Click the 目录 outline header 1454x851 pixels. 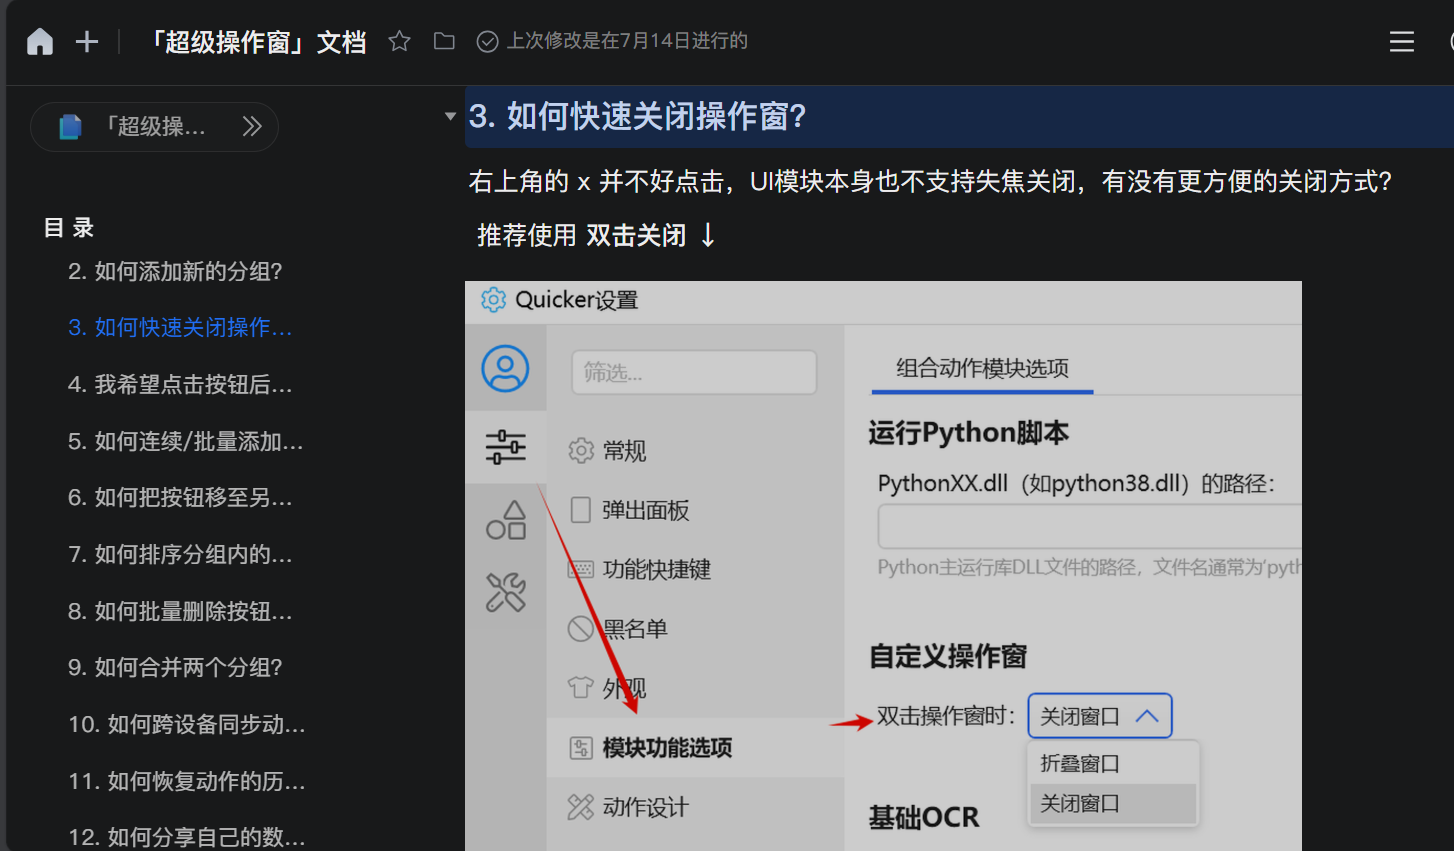tap(69, 228)
